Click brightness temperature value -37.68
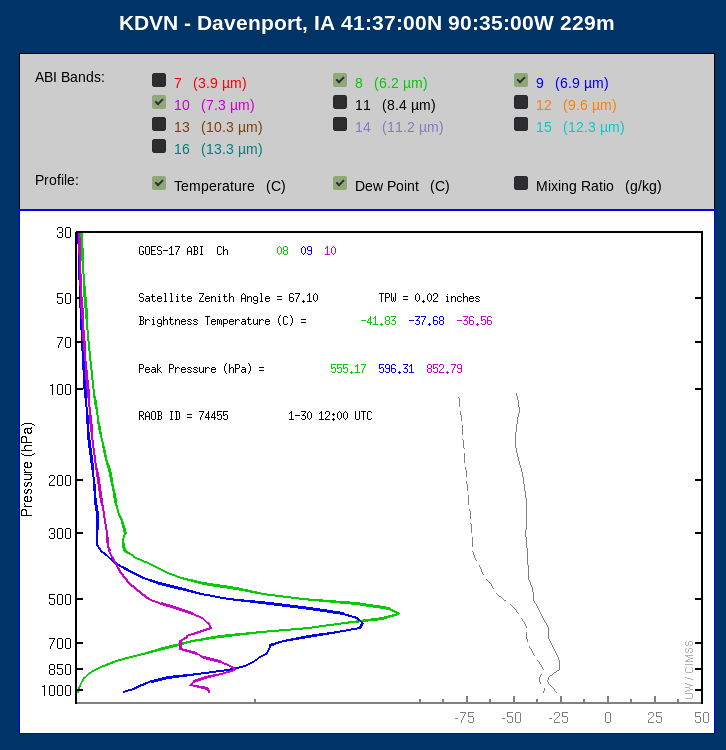The width and height of the screenshot is (726, 750). click(x=426, y=321)
